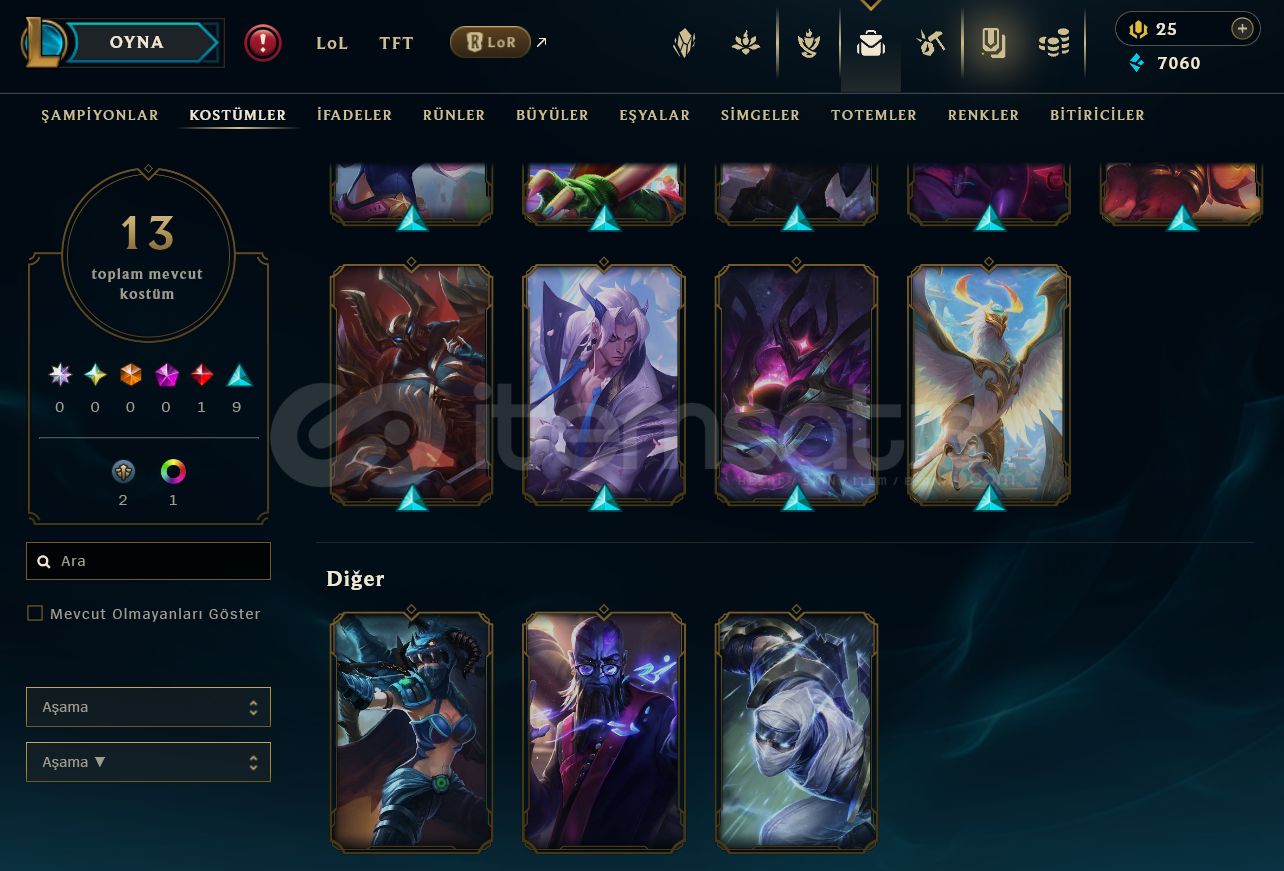Select the TFT game mode link
Screen dimensions: 1284x871
pos(396,43)
